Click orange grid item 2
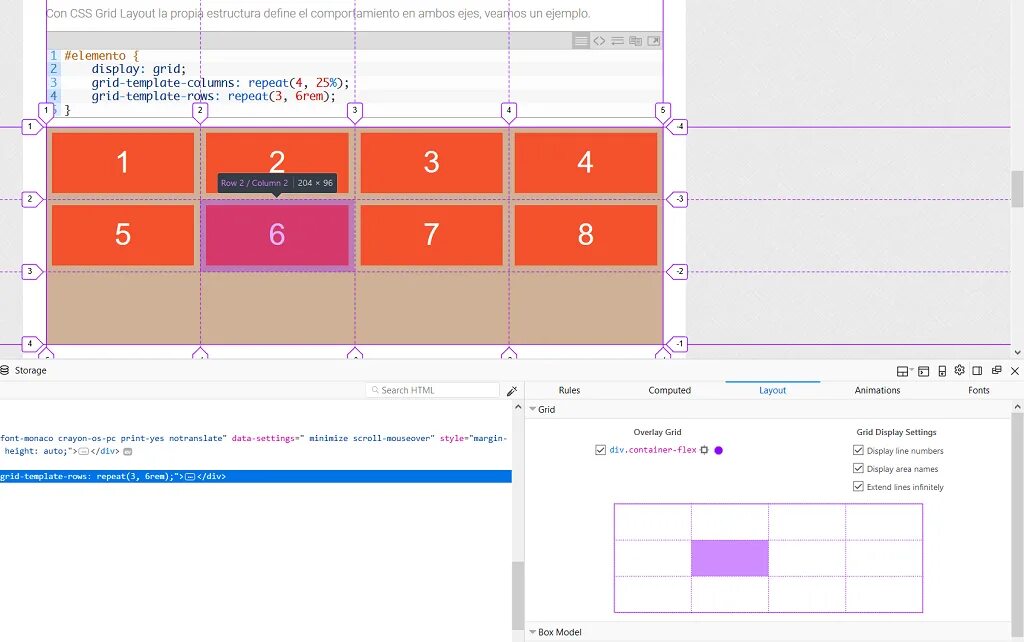 [277, 163]
